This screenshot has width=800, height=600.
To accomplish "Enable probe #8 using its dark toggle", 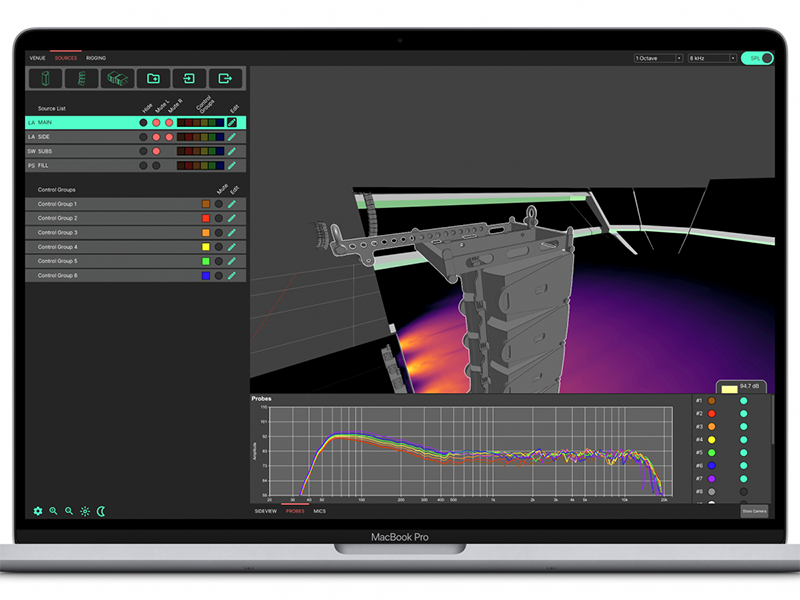I will [743, 491].
